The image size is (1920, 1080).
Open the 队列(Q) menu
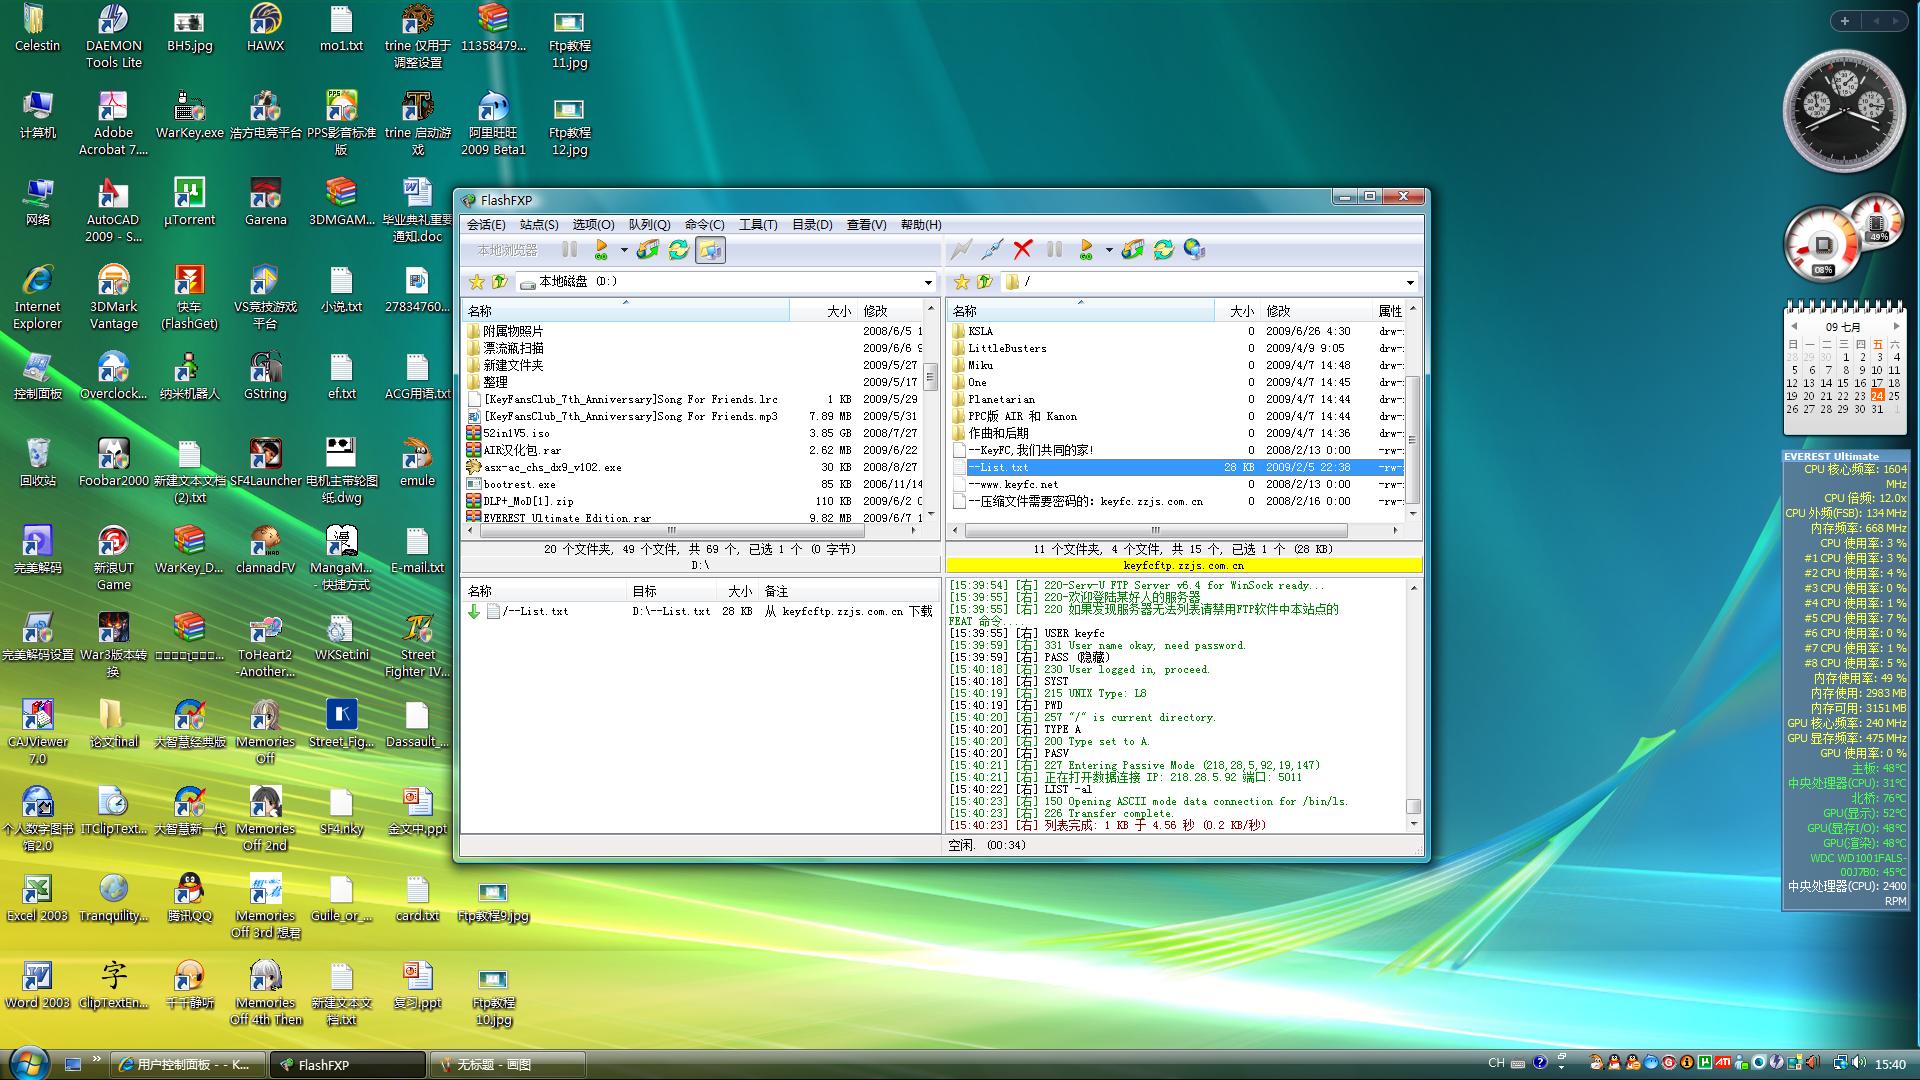pyautogui.click(x=649, y=225)
